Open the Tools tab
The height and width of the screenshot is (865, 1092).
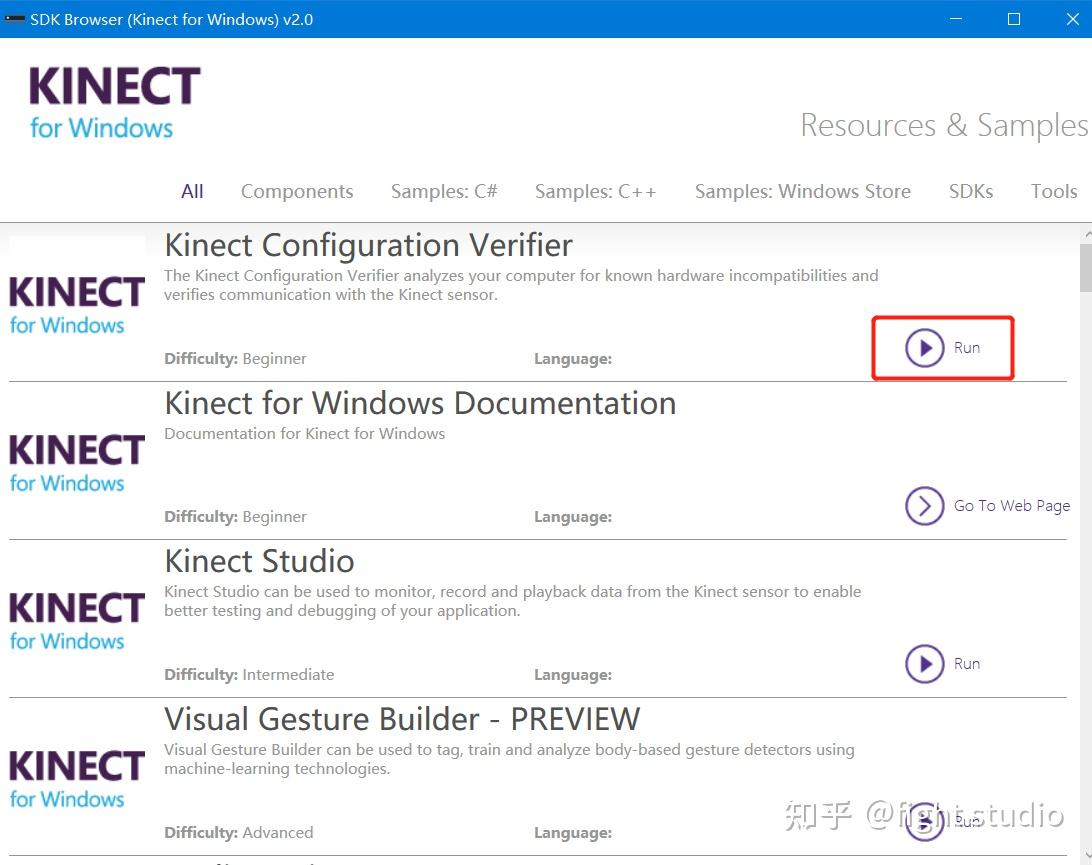1054,191
